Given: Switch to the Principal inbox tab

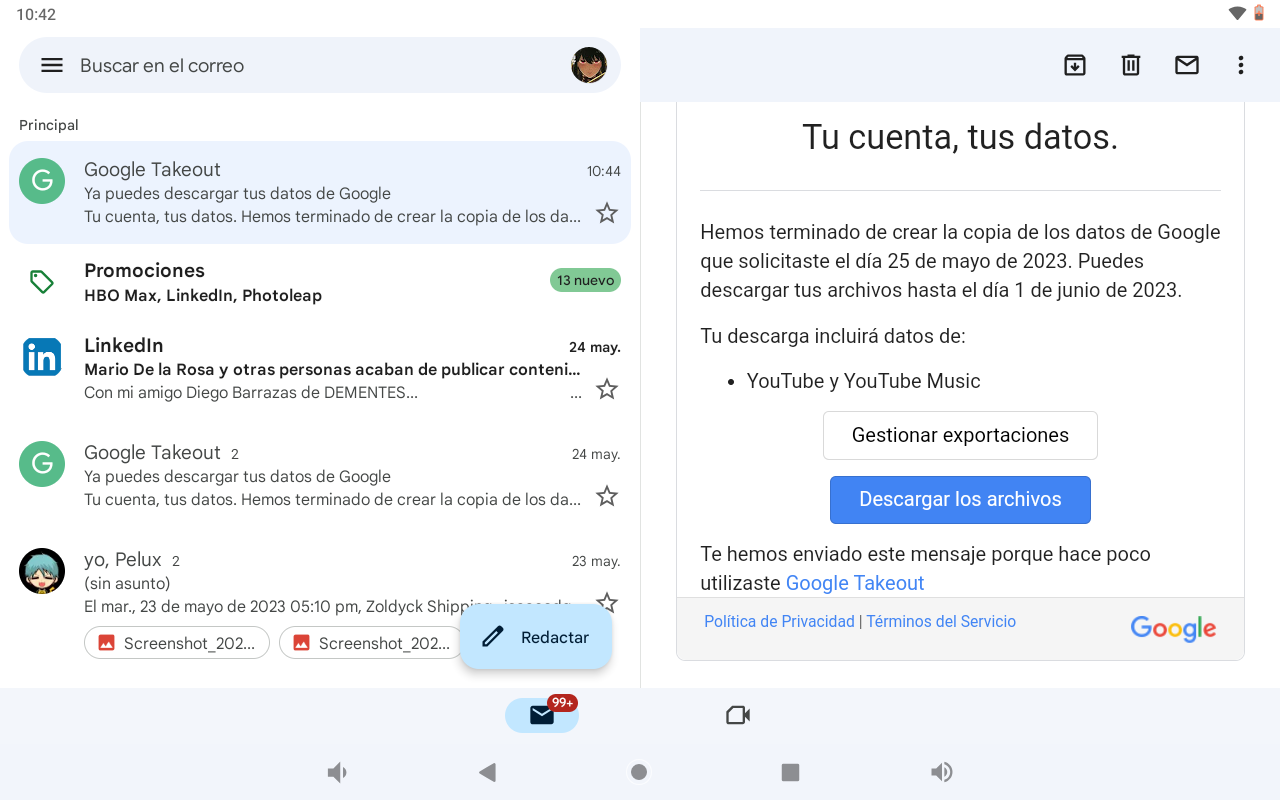Looking at the screenshot, I should point(48,124).
